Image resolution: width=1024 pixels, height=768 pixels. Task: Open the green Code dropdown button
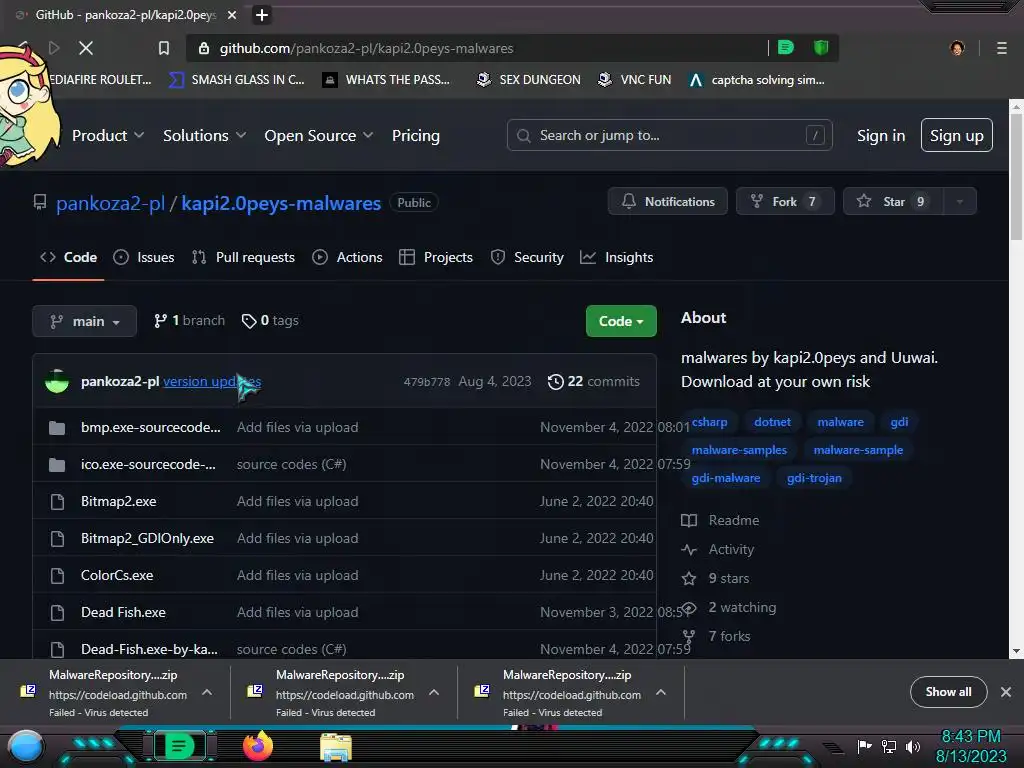pos(621,321)
